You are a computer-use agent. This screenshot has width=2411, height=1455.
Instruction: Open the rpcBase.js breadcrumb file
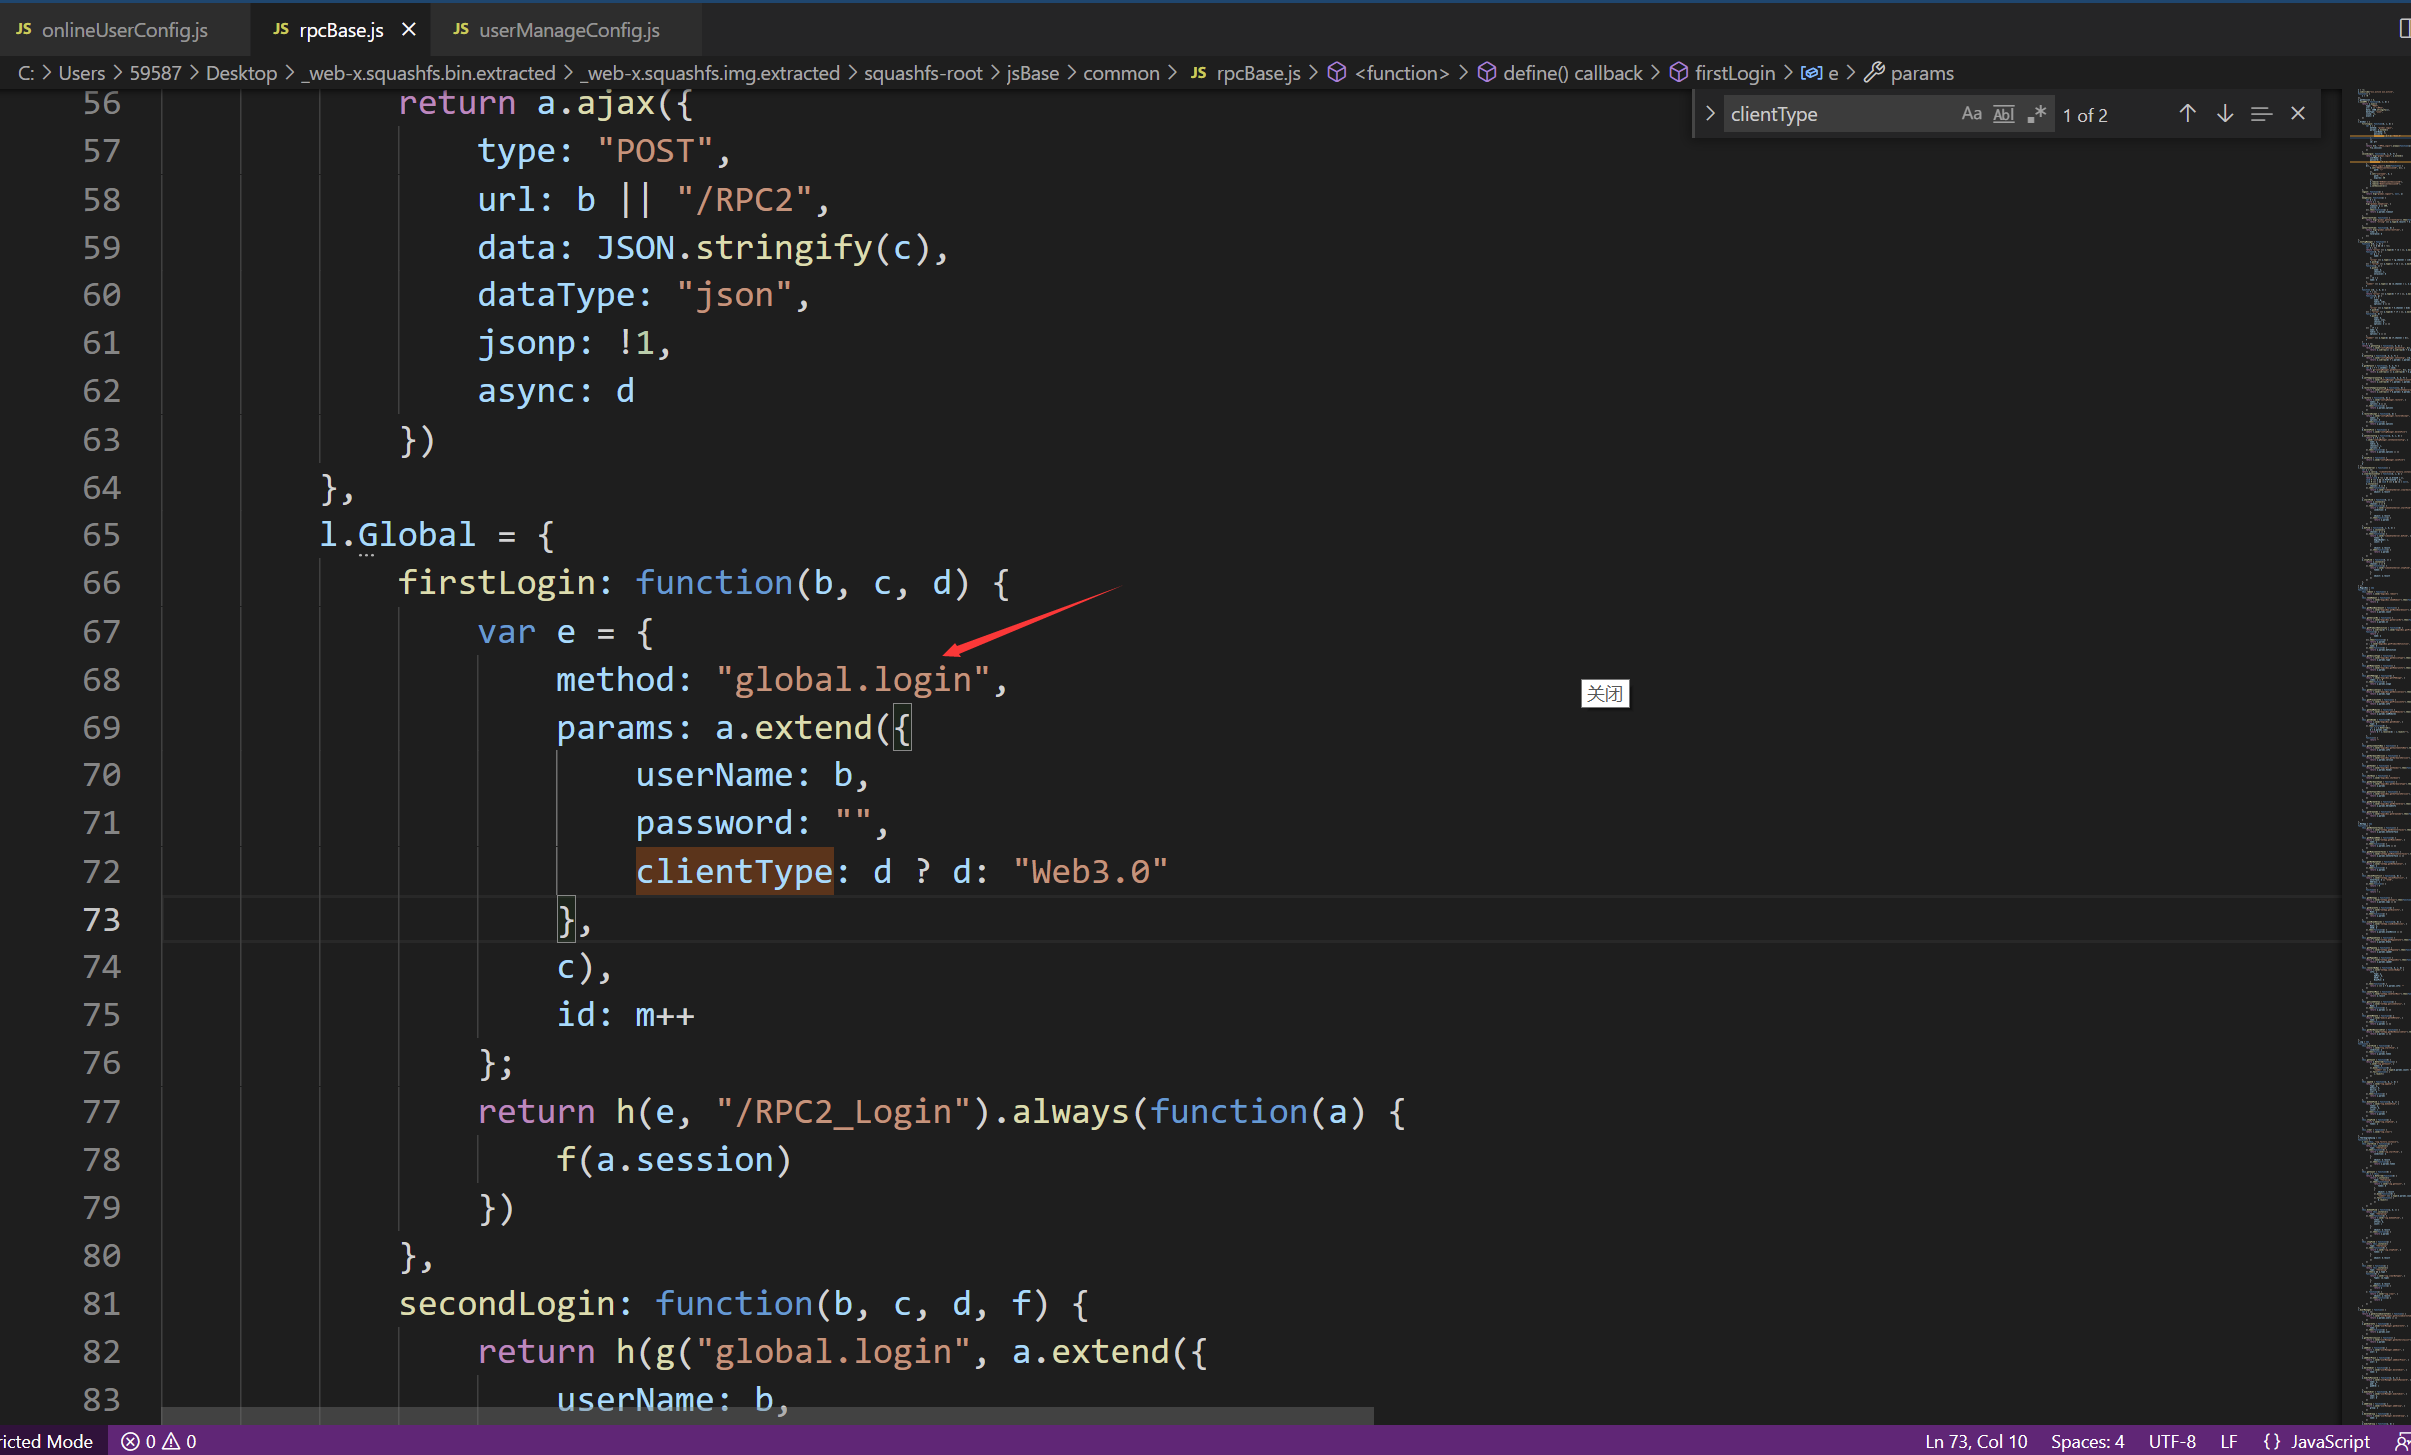[x=1245, y=73]
